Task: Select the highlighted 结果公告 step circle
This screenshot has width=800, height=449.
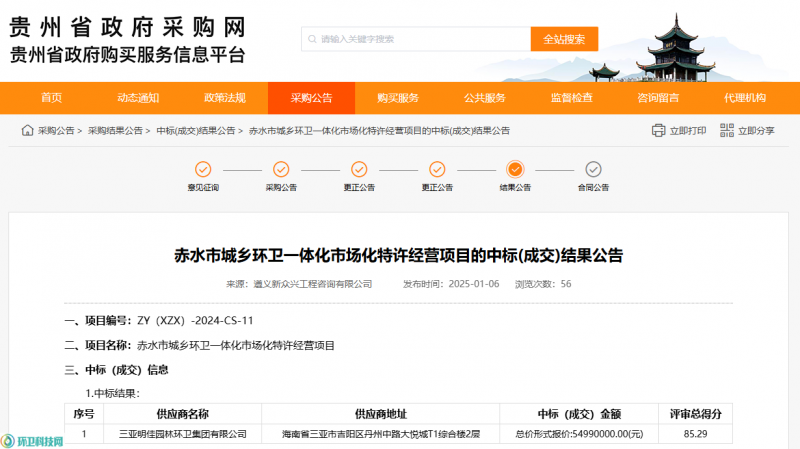Action: click(515, 169)
